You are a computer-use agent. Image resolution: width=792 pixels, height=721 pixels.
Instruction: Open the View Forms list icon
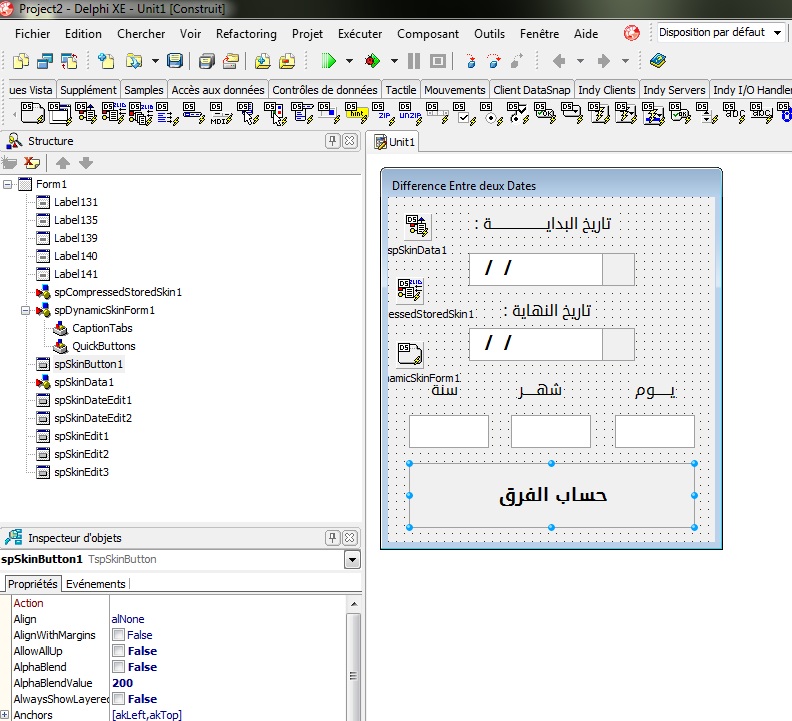point(45,61)
